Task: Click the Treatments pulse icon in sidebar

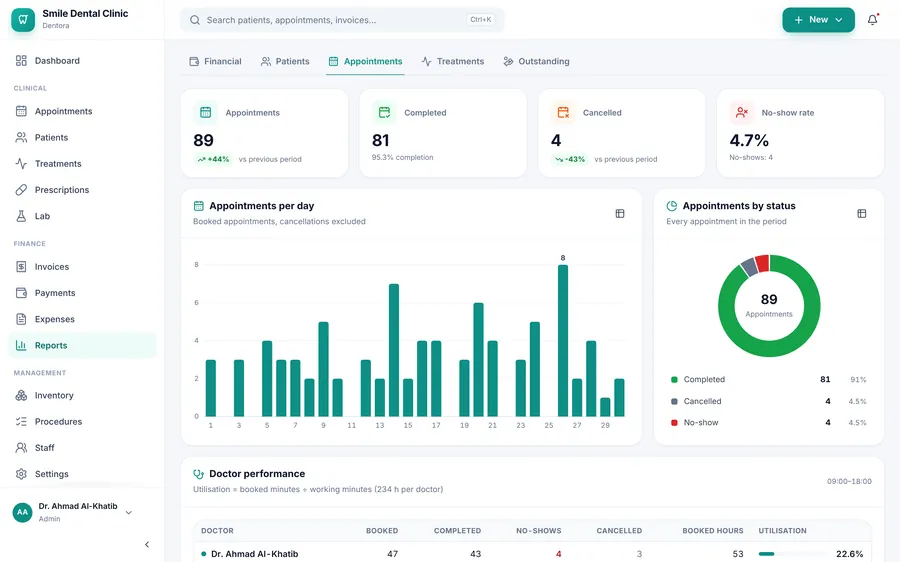Action: pos(21,164)
